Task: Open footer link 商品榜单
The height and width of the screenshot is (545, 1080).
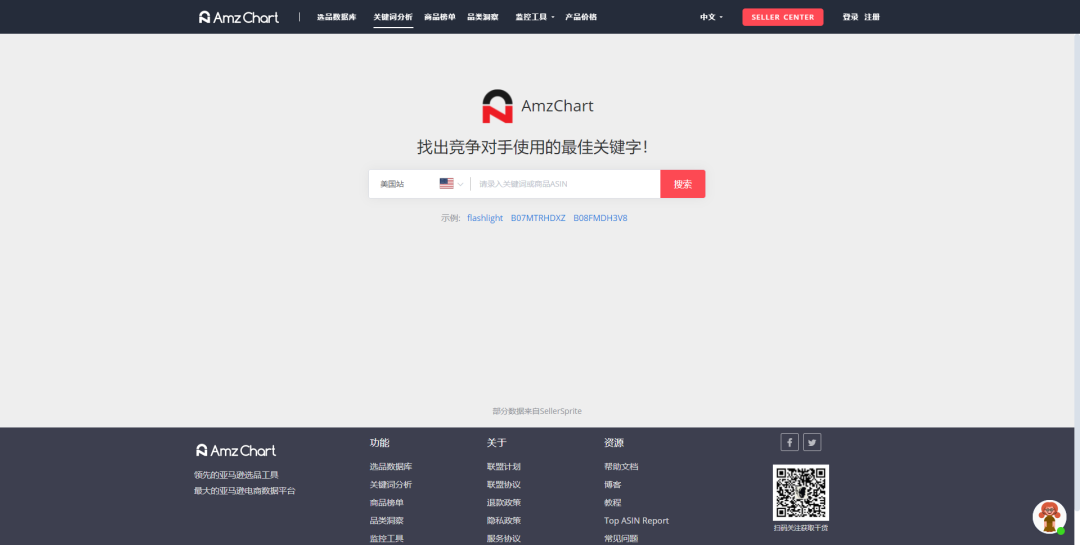Action: click(386, 502)
